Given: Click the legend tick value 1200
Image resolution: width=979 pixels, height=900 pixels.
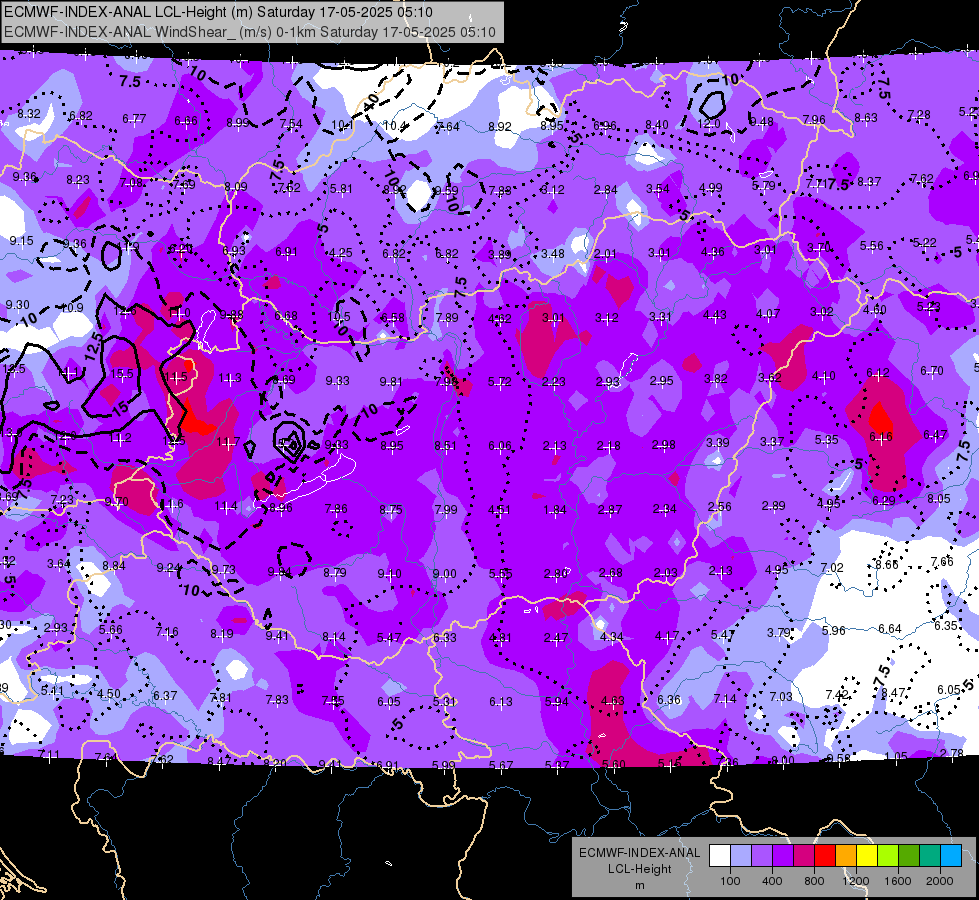Looking at the screenshot, I should (x=856, y=881).
